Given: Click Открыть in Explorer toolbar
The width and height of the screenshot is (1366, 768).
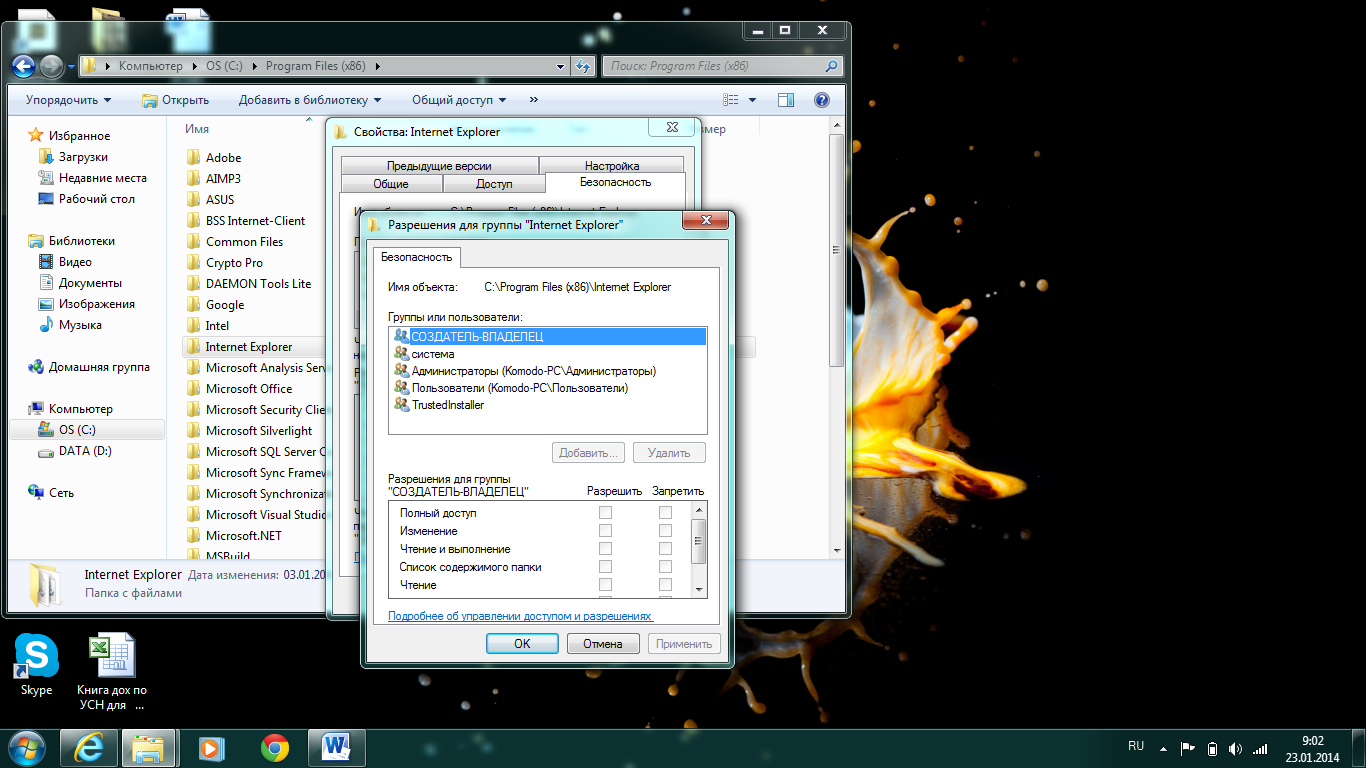Looking at the screenshot, I should coord(175,100).
